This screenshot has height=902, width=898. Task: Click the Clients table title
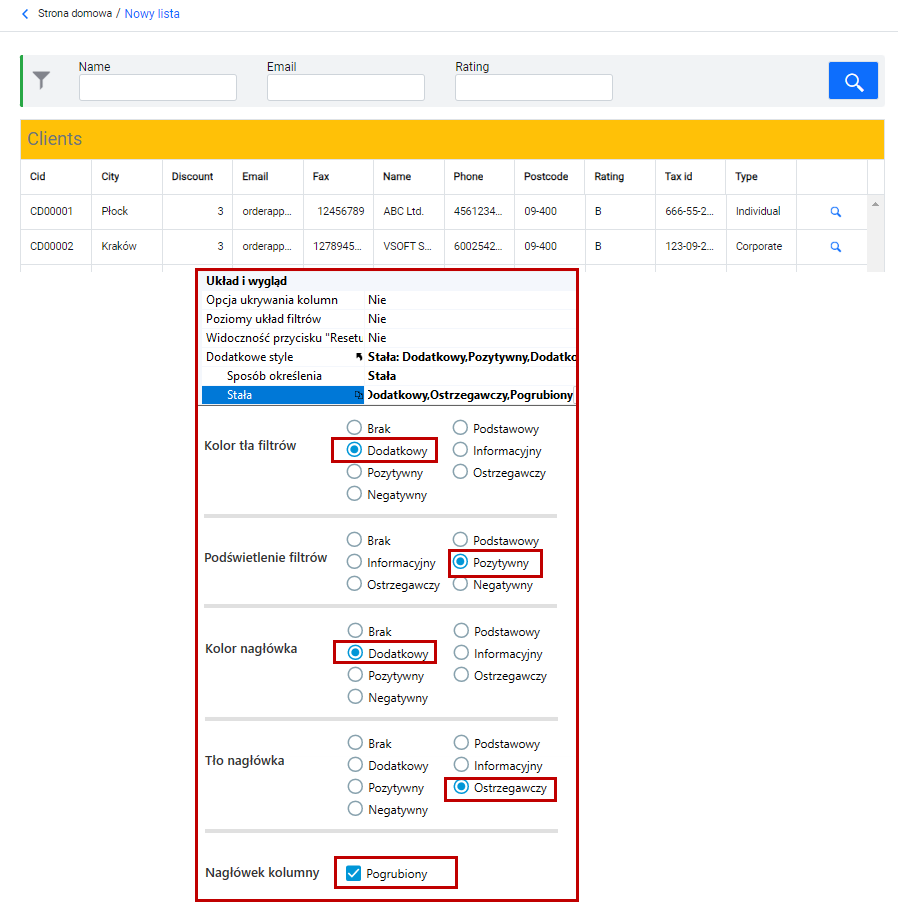(55, 139)
